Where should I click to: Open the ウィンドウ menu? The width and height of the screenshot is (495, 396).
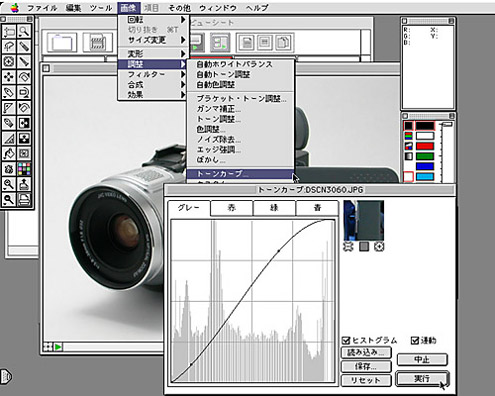[218, 8]
